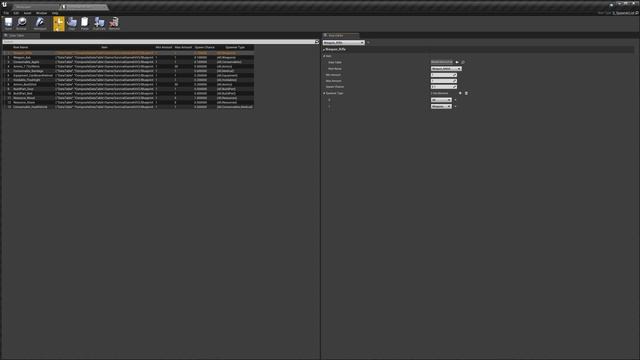Open the row selector dropdown Weapon_Rifle
640x360 pixels.
[x=344, y=42]
